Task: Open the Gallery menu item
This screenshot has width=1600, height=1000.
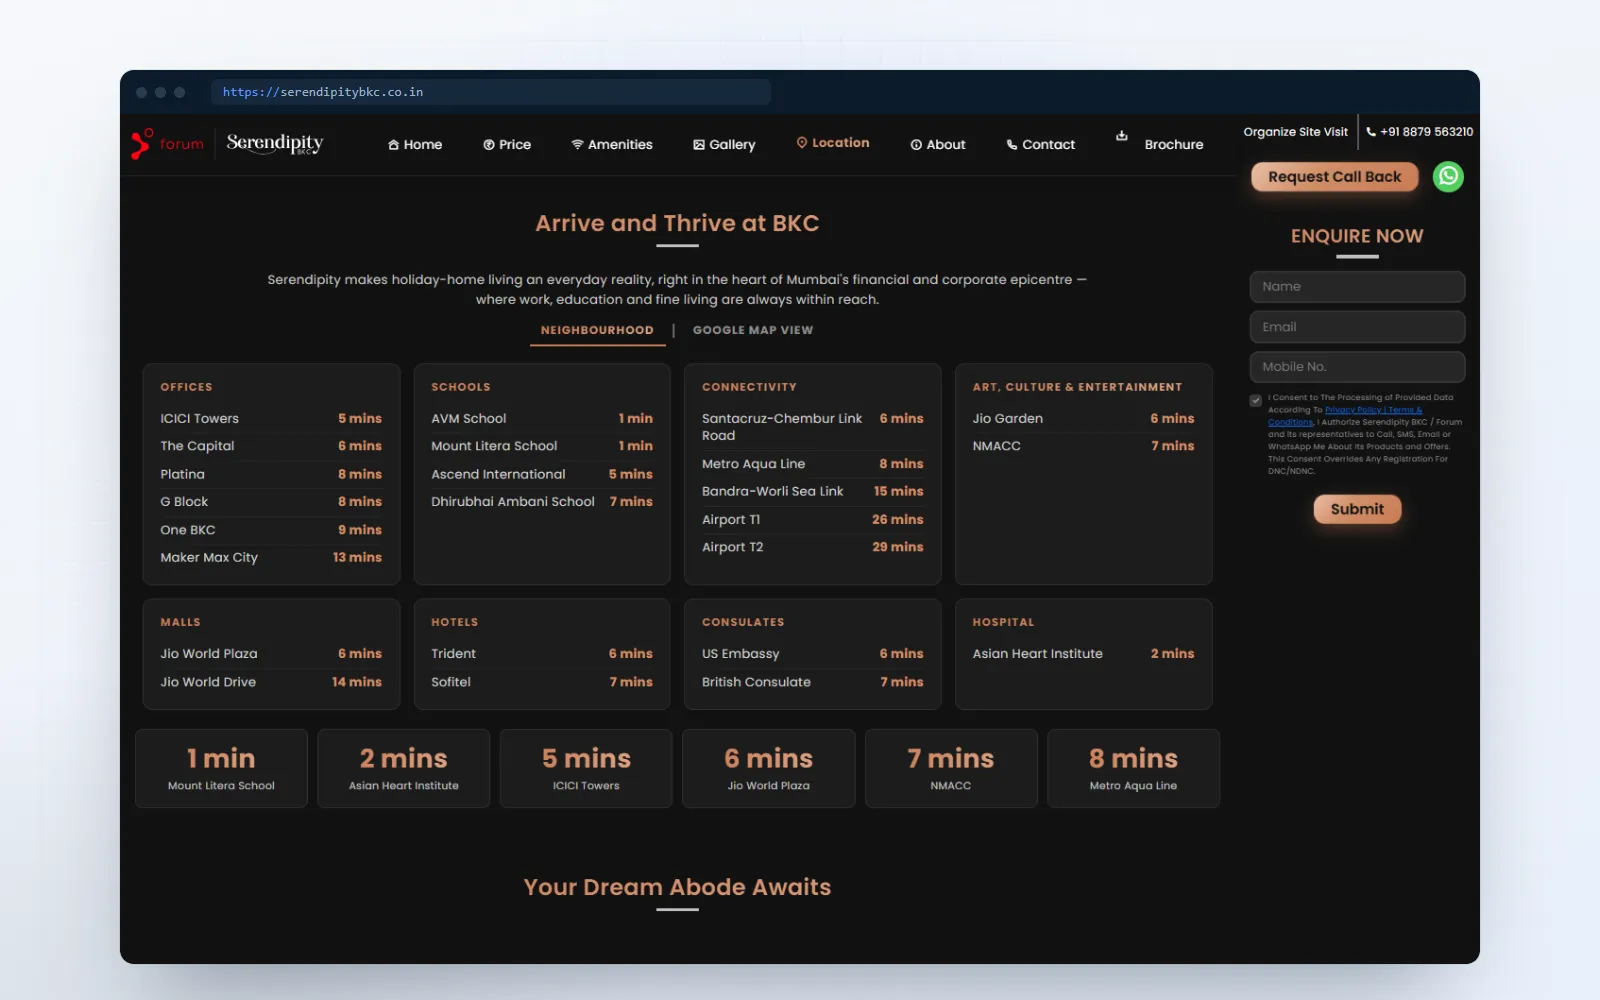Action: point(724,145)
